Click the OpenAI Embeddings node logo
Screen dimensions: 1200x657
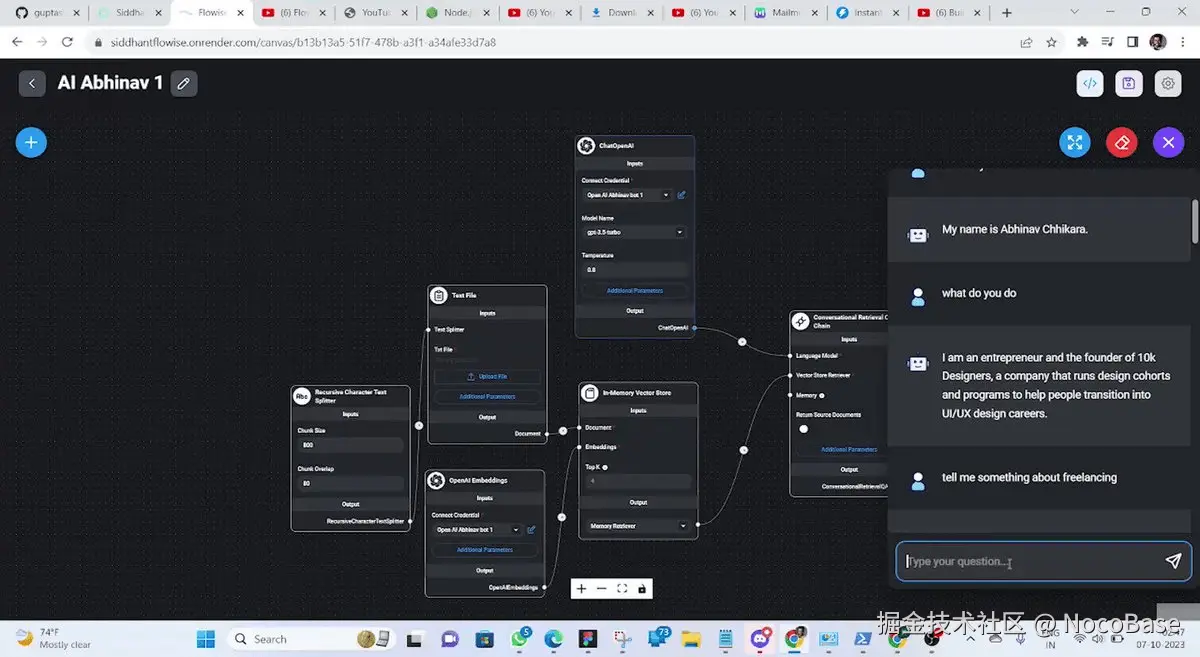click(436, 481)
